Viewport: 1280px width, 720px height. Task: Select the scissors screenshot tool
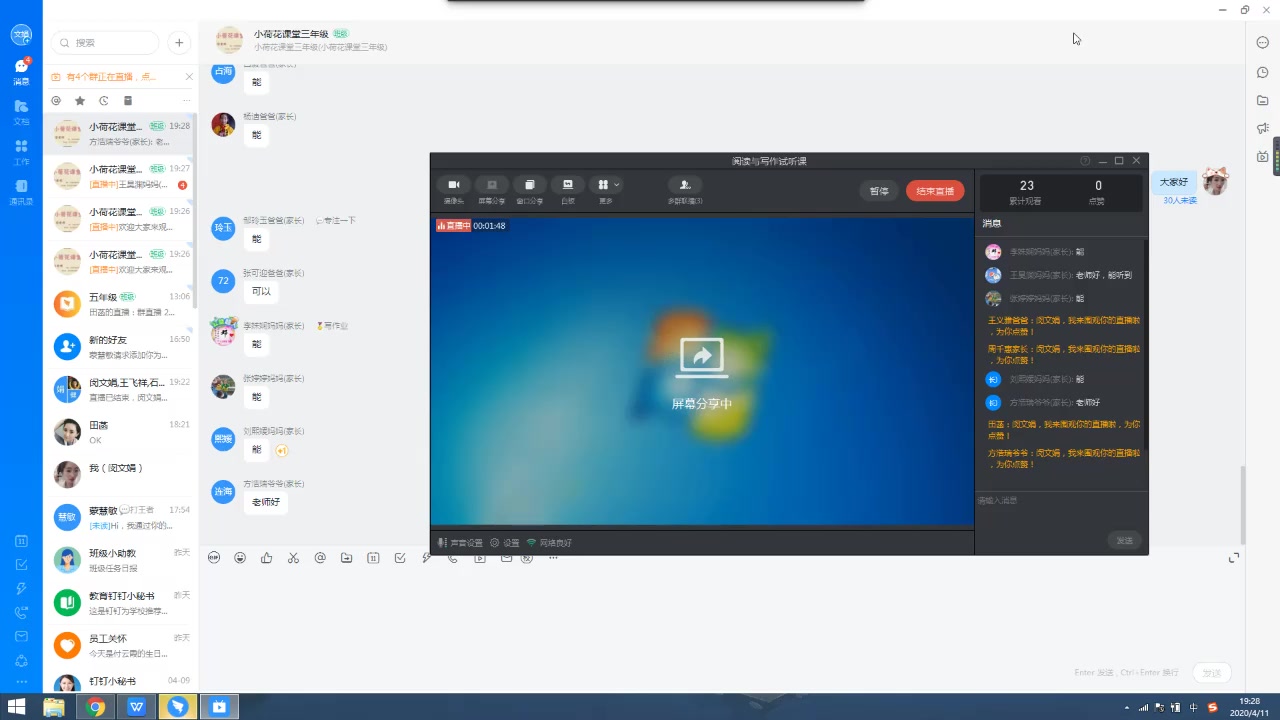pyautogui.click(x=293, y=558)
